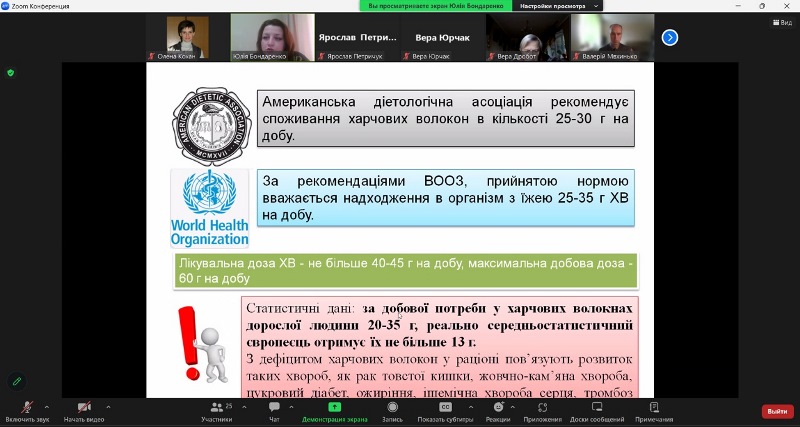Screen dimensions: 800x427
Task: Expand arrow next to Участники
Action: click(244, 407)
